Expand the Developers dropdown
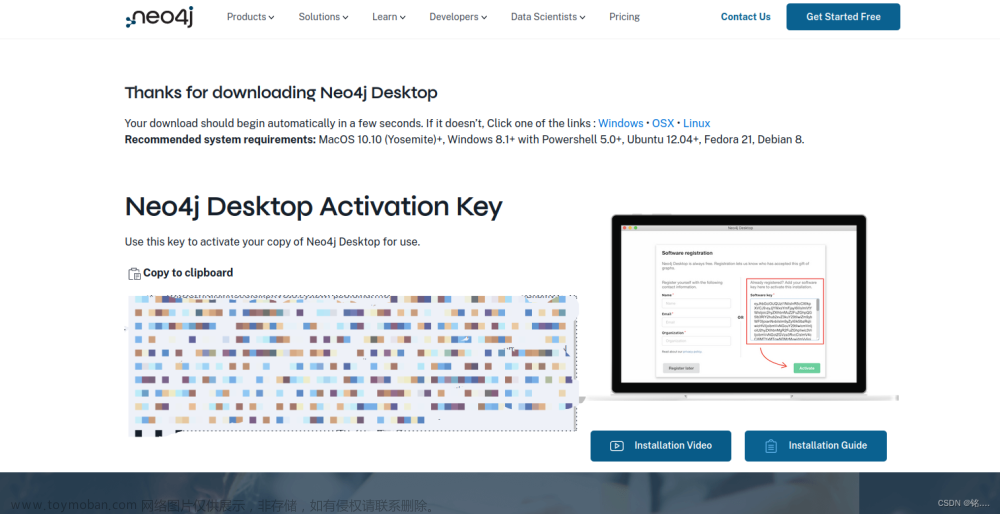The height and width of the screenshot is (514, 1000). [x=458, y=17]
